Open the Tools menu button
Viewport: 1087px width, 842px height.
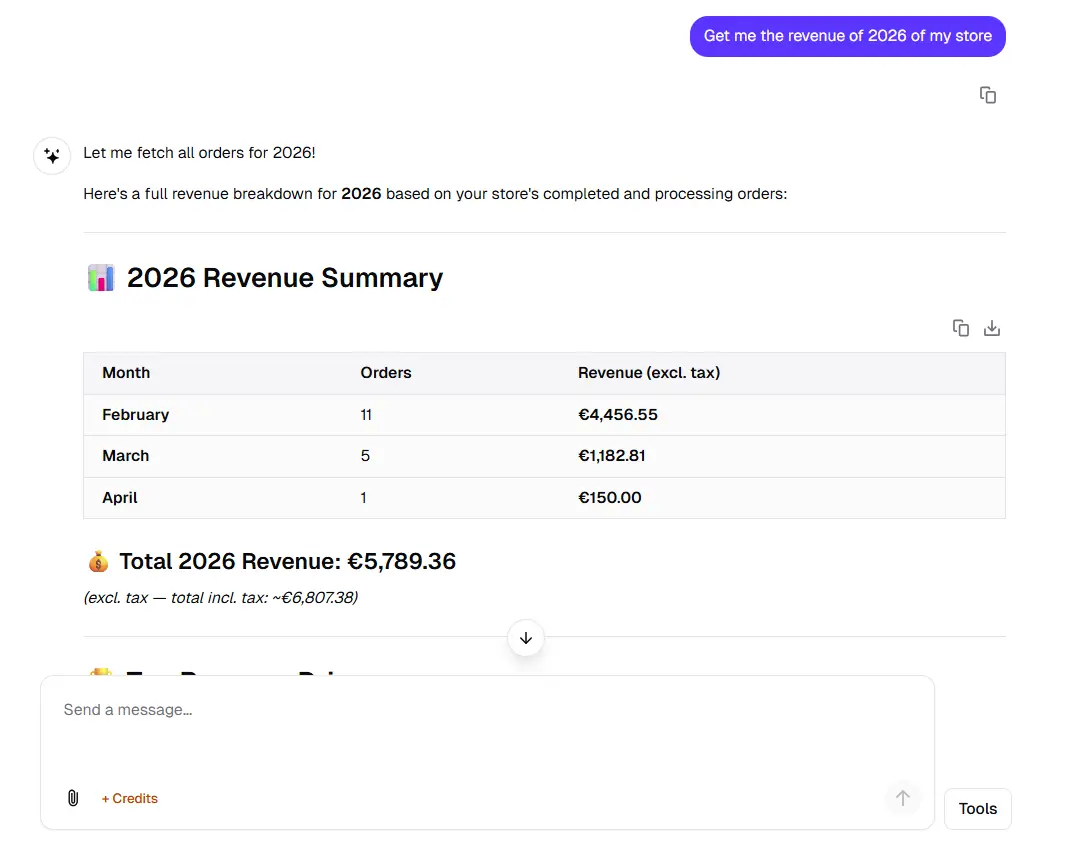point(977,809)
